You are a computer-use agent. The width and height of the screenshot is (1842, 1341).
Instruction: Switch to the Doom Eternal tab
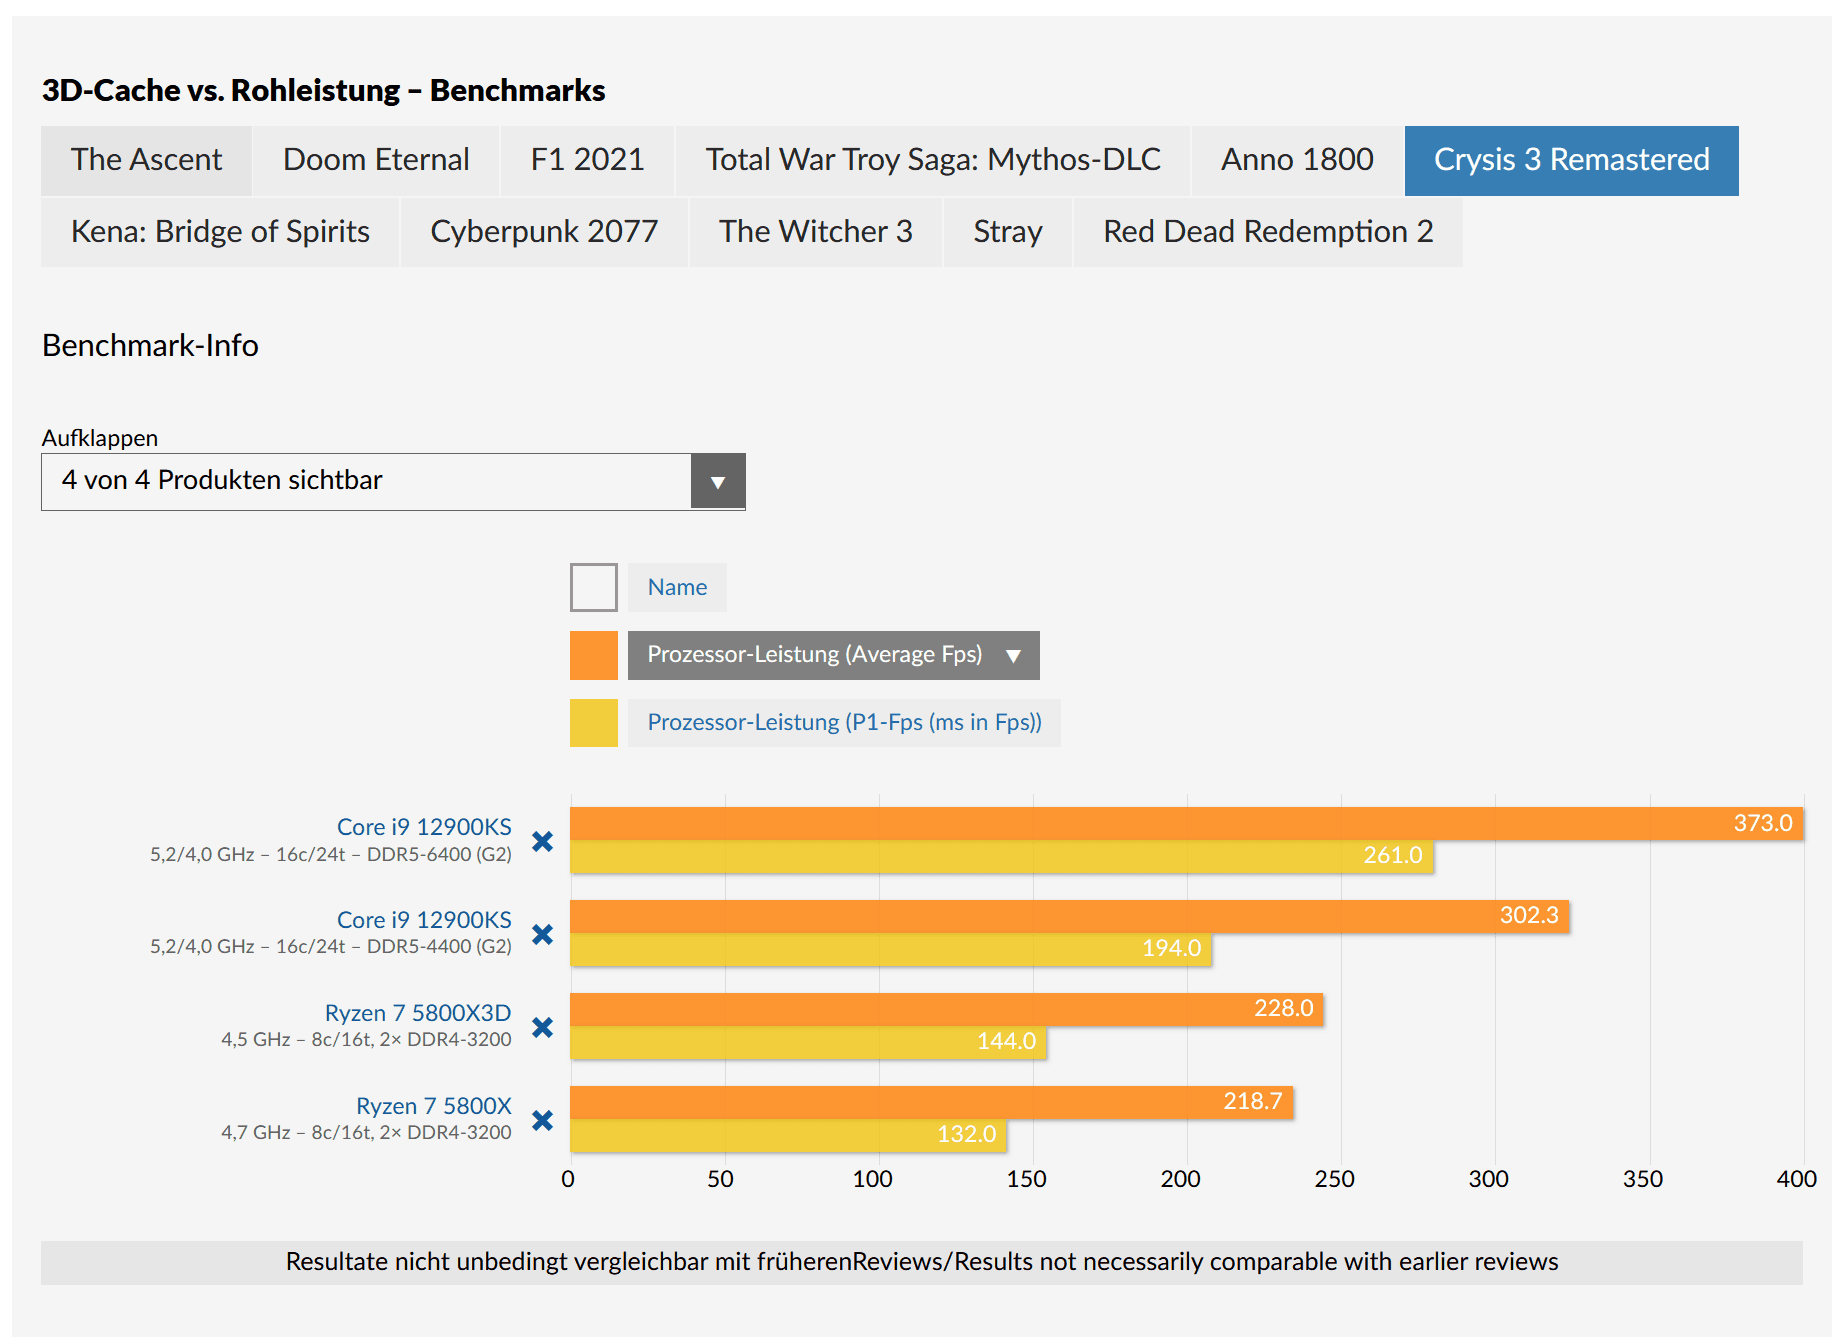(x=376, y=160)
